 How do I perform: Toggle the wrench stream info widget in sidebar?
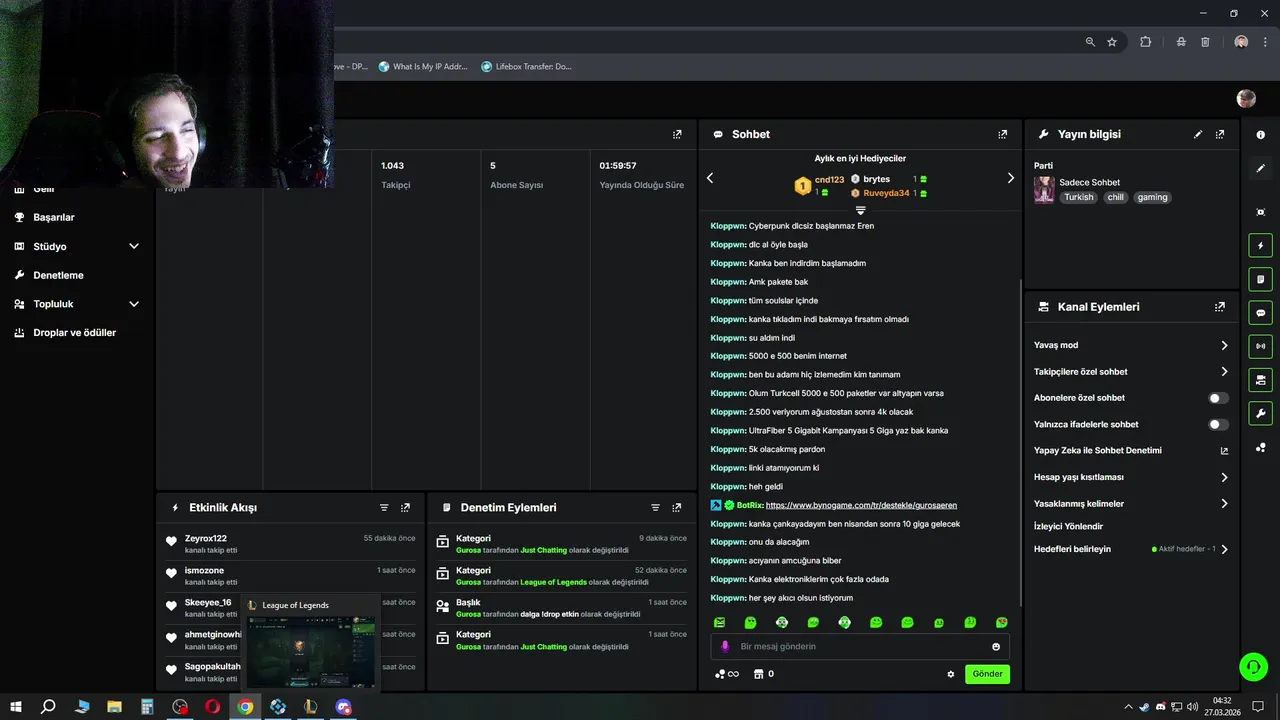(x=1261, y=413)
